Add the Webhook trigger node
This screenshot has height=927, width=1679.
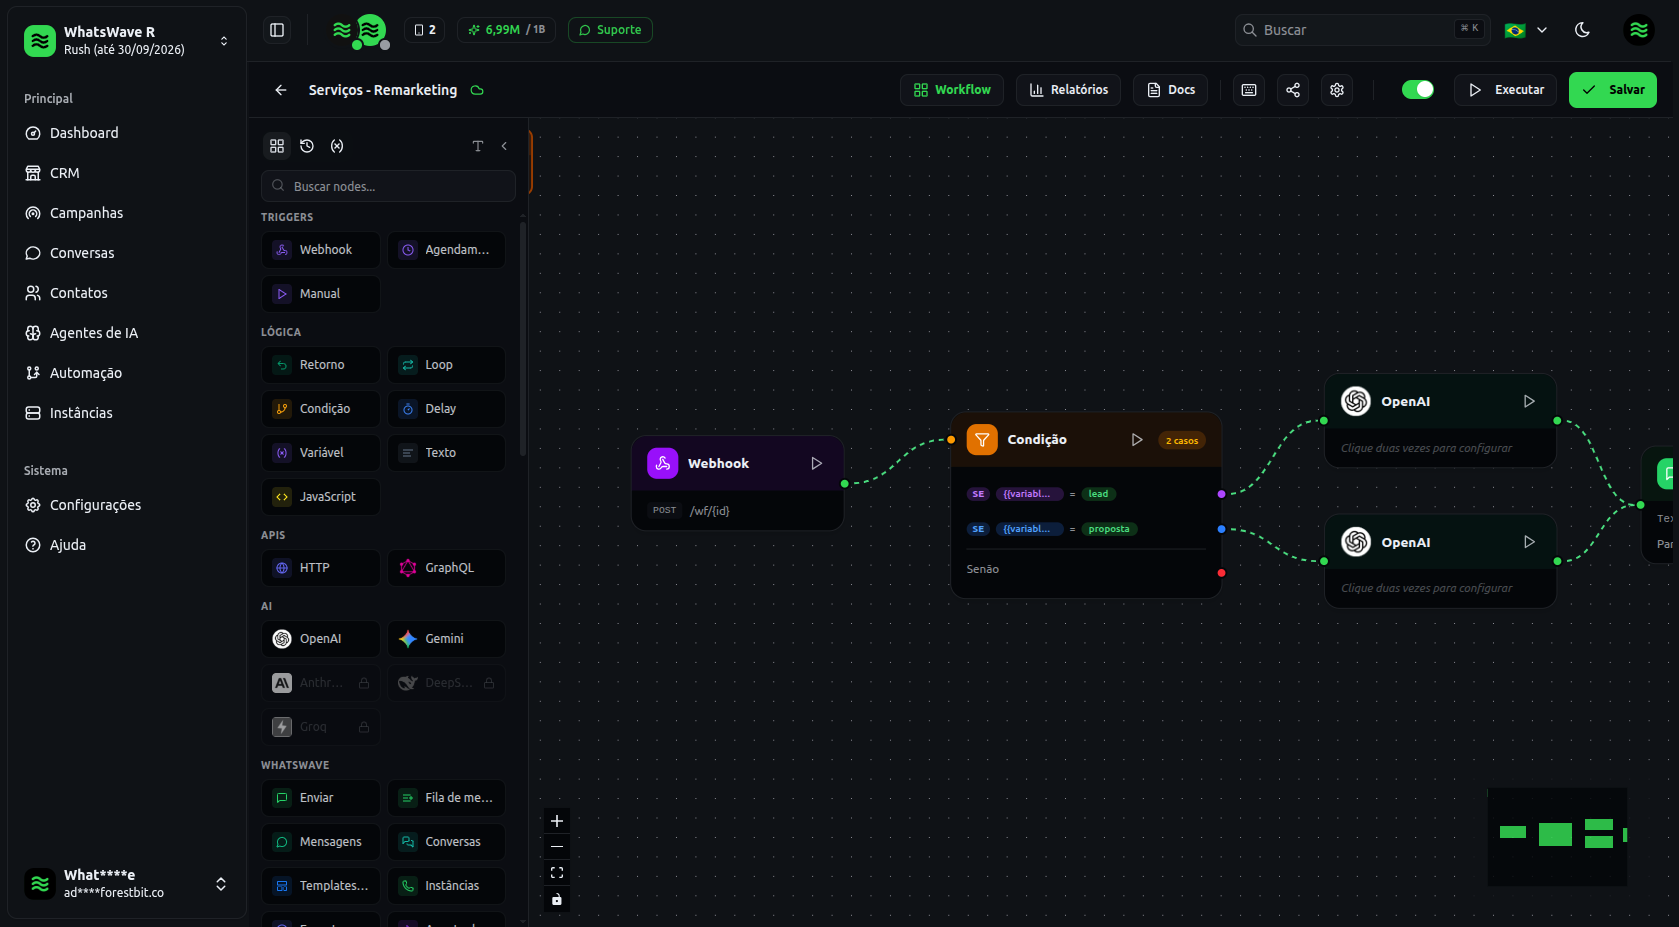tap(321, 250)
